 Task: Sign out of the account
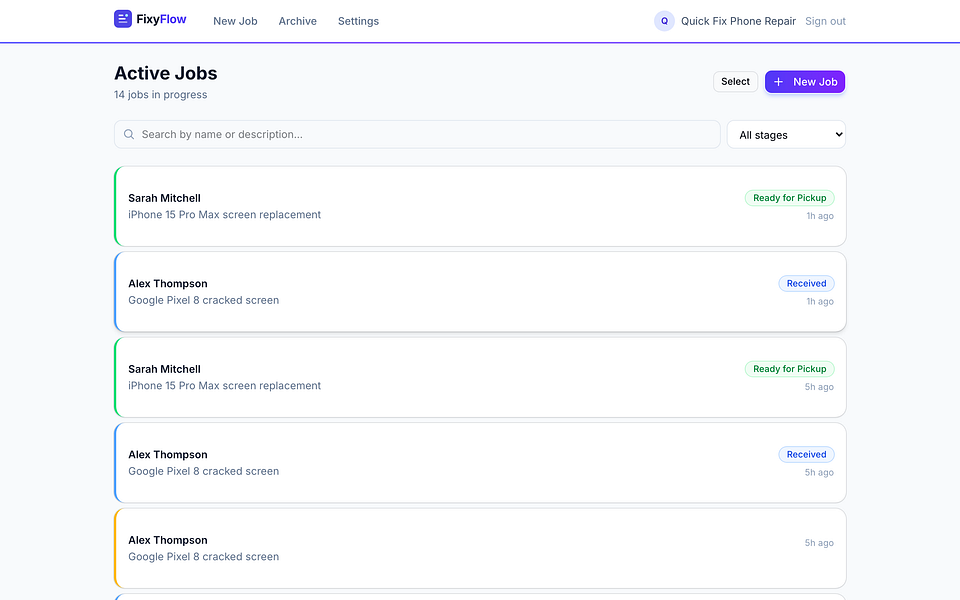click(x=825, y=21)
